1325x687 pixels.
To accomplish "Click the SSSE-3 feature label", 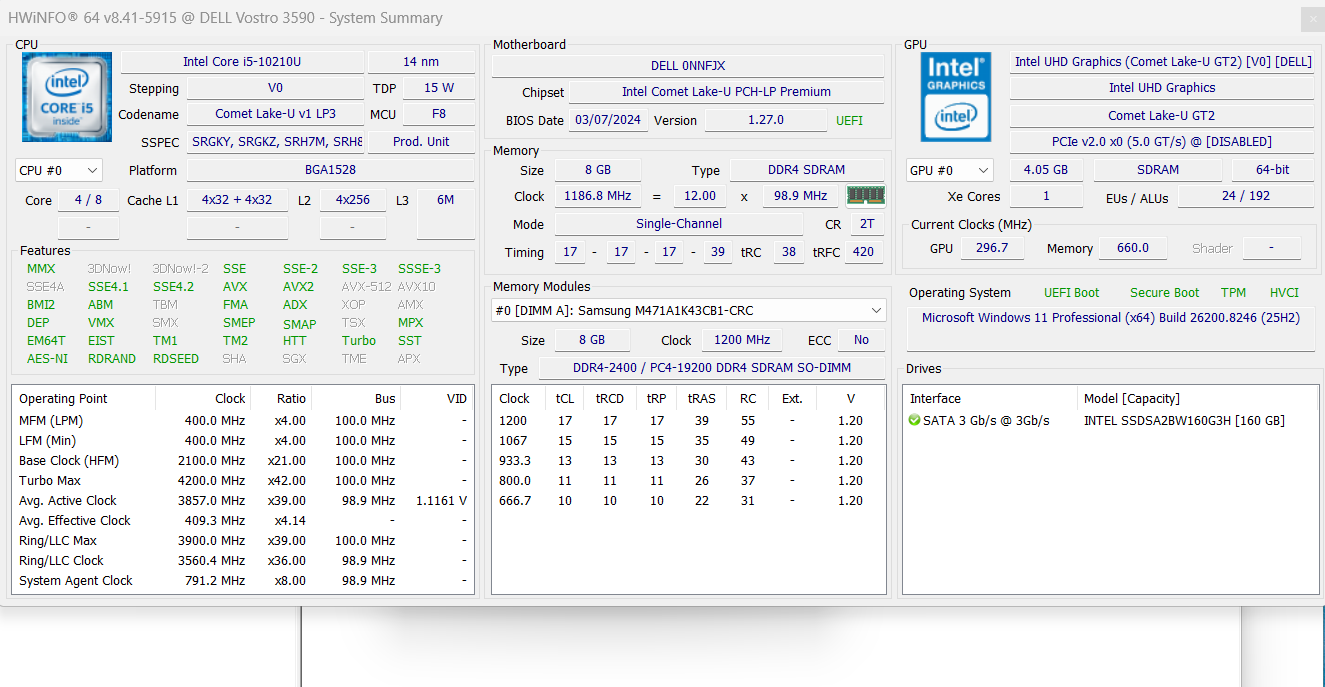I will click(x=419, y=268).
